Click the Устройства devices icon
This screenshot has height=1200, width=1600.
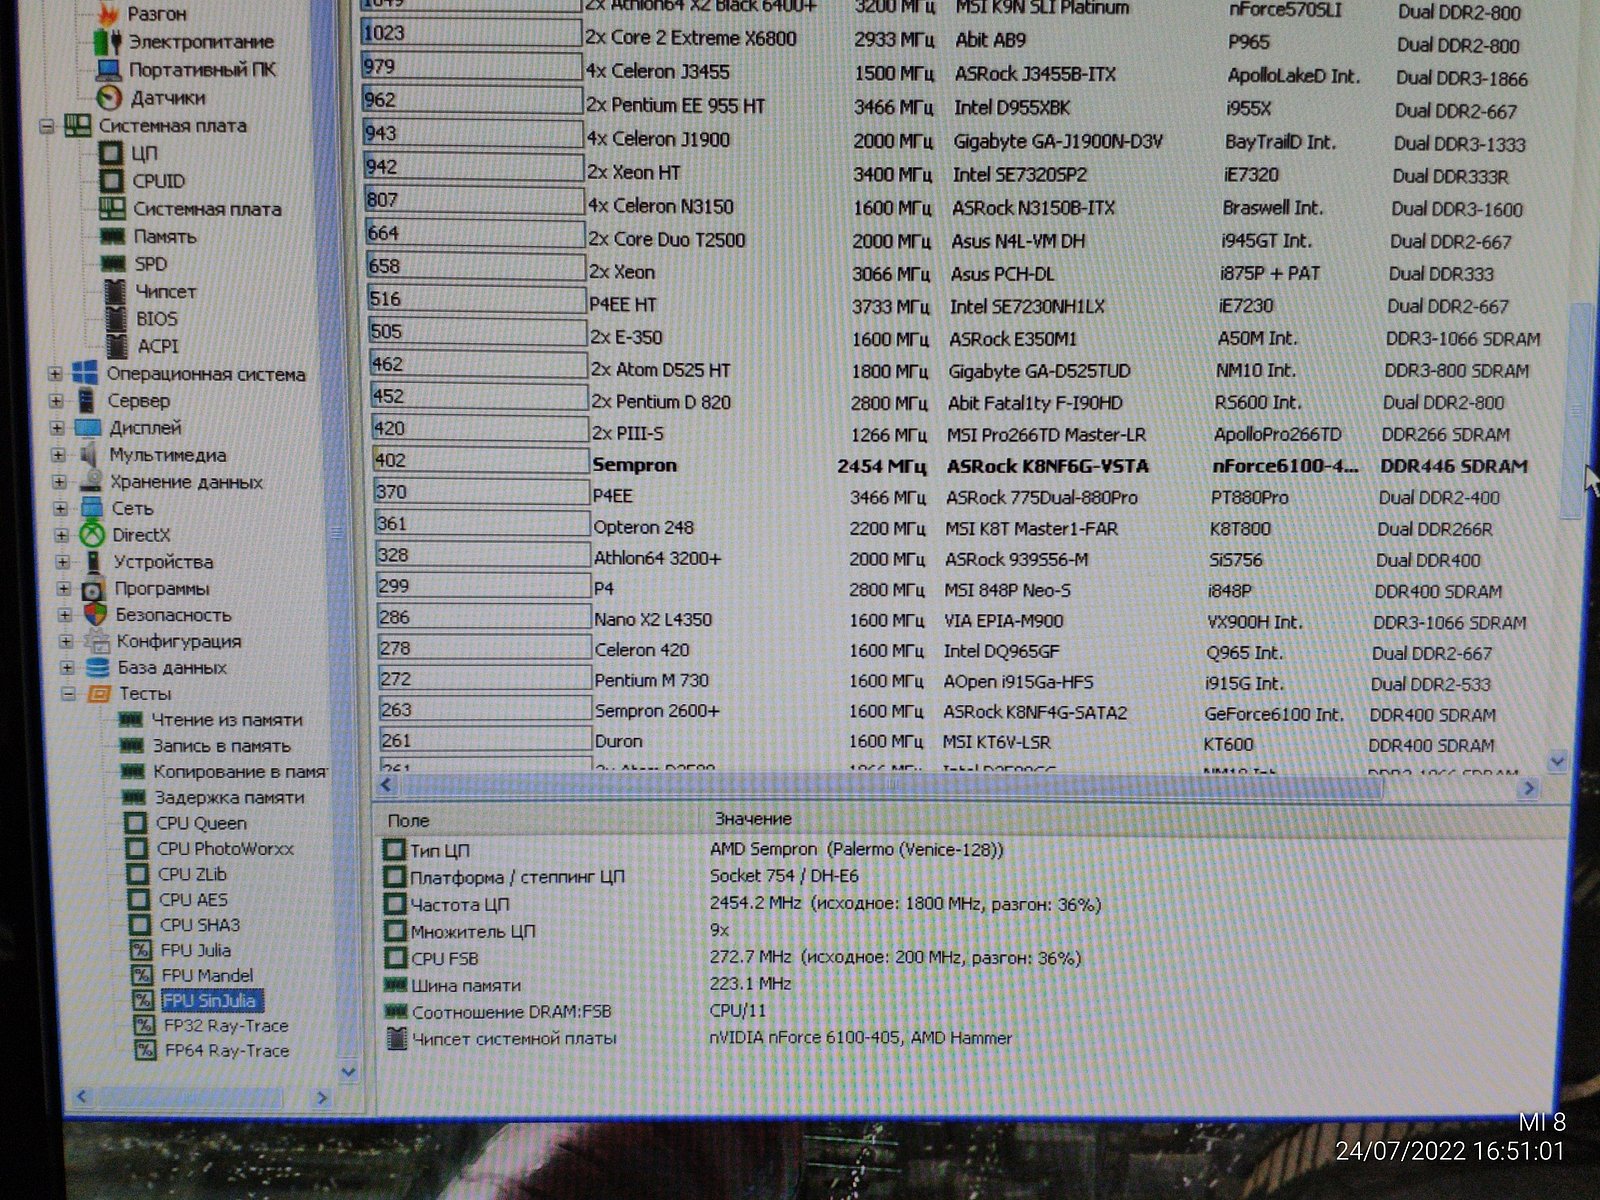click(93, 562)
